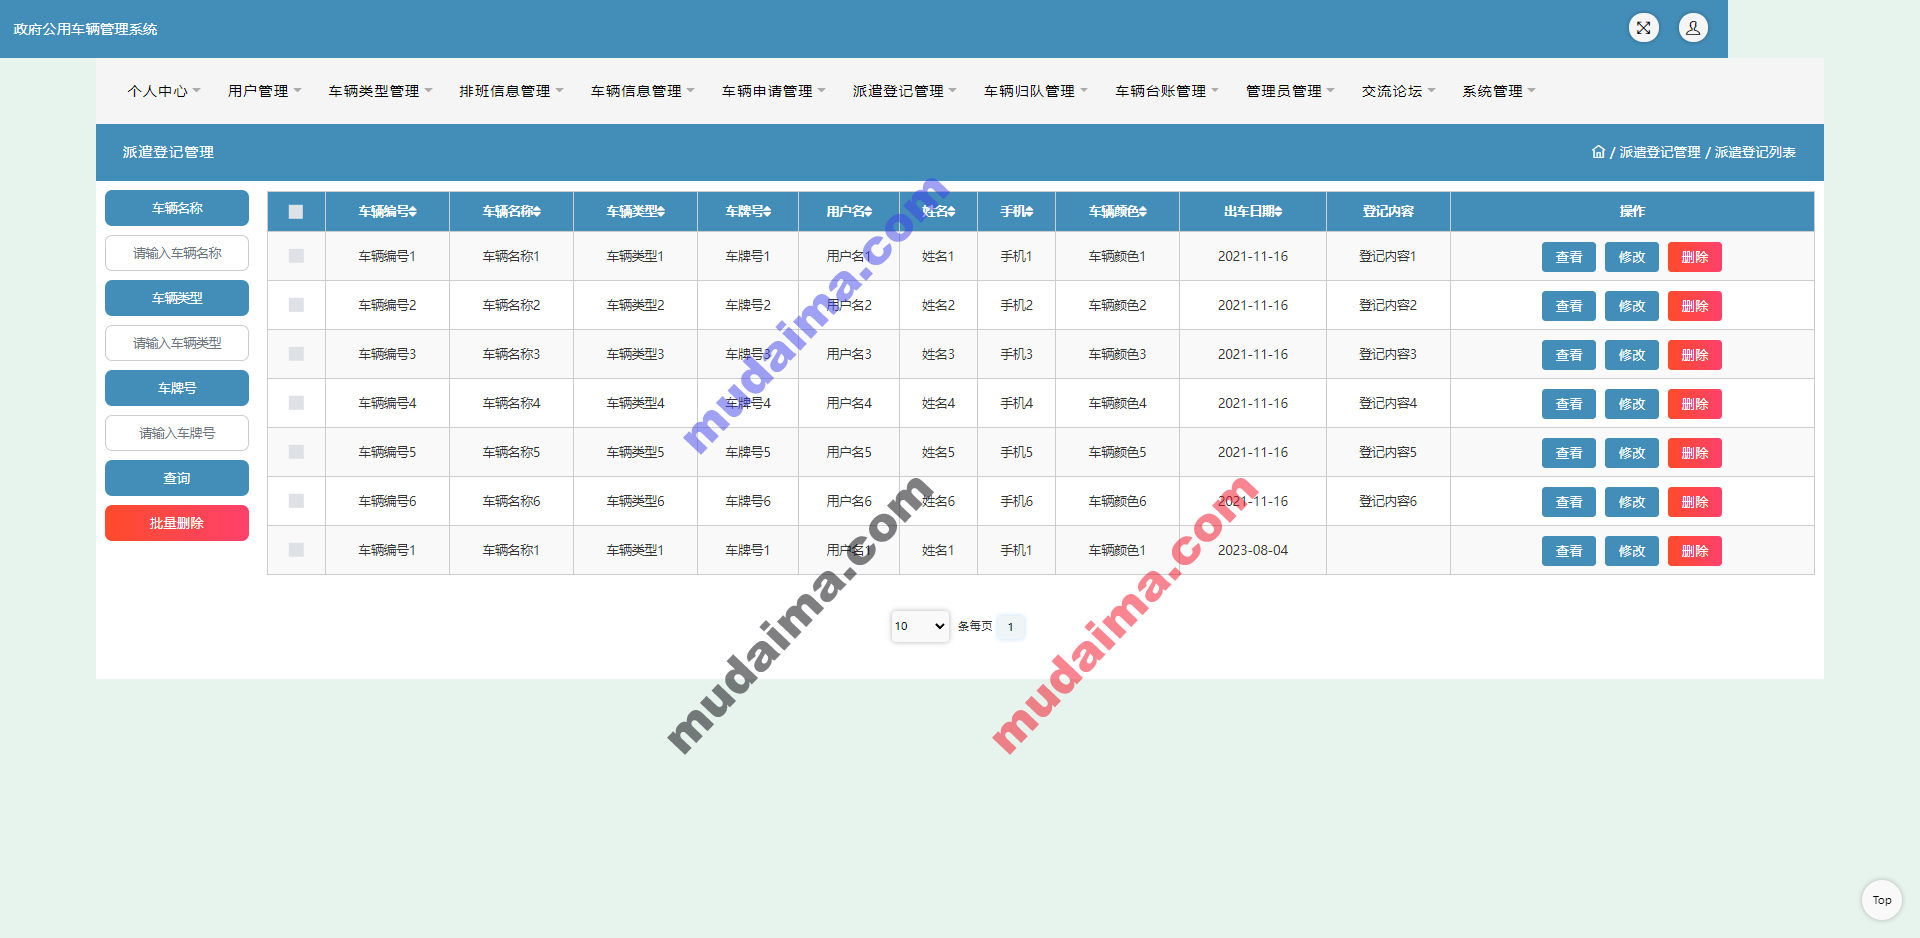Viewport: 1920px width, 938px height.
Task: Click the blue 车辆类型 filter label
Action: pos(177,298)
